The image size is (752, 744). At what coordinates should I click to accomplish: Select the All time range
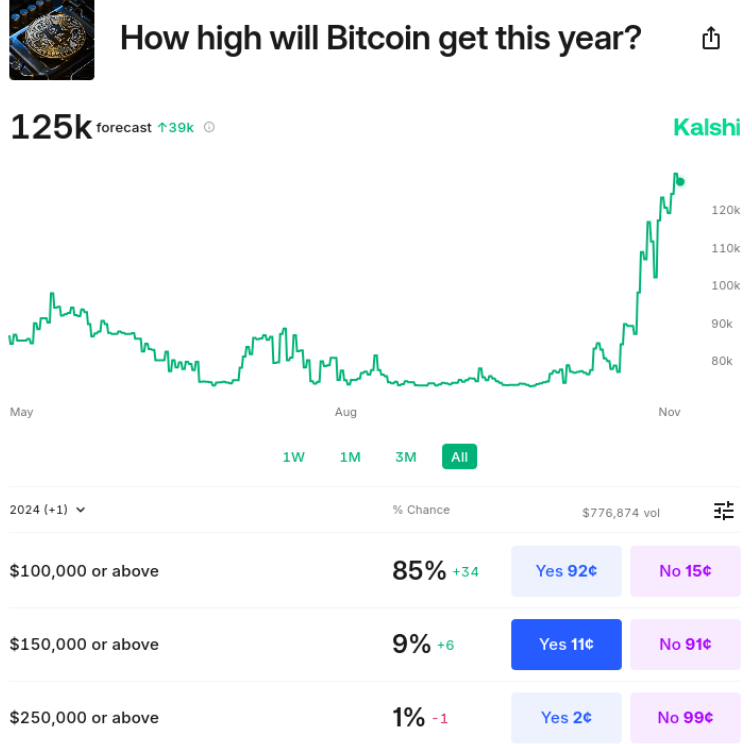point(459,457)
